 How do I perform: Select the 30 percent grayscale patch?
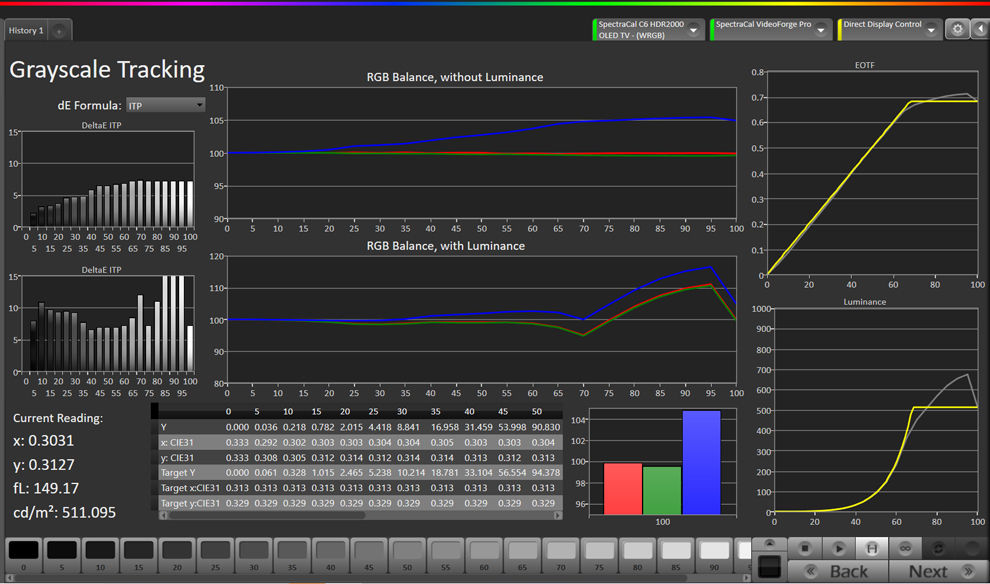254,555
